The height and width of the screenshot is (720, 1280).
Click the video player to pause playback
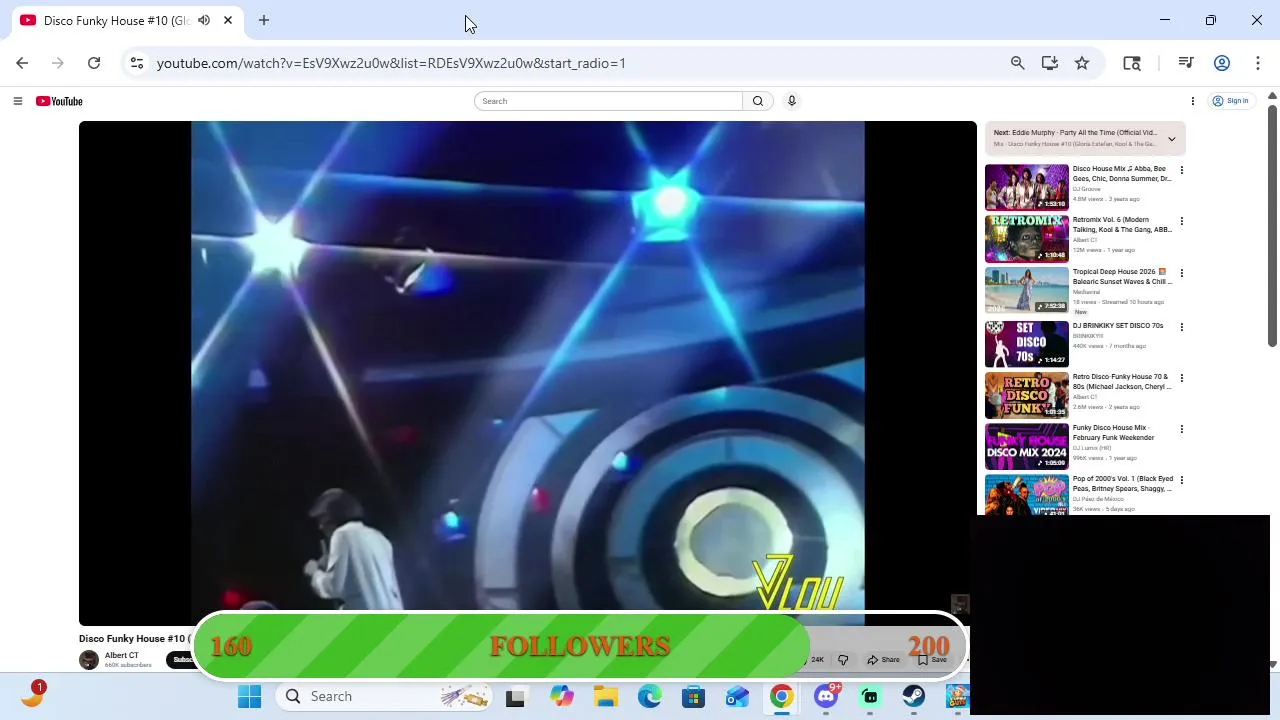[x=528, y=373]
